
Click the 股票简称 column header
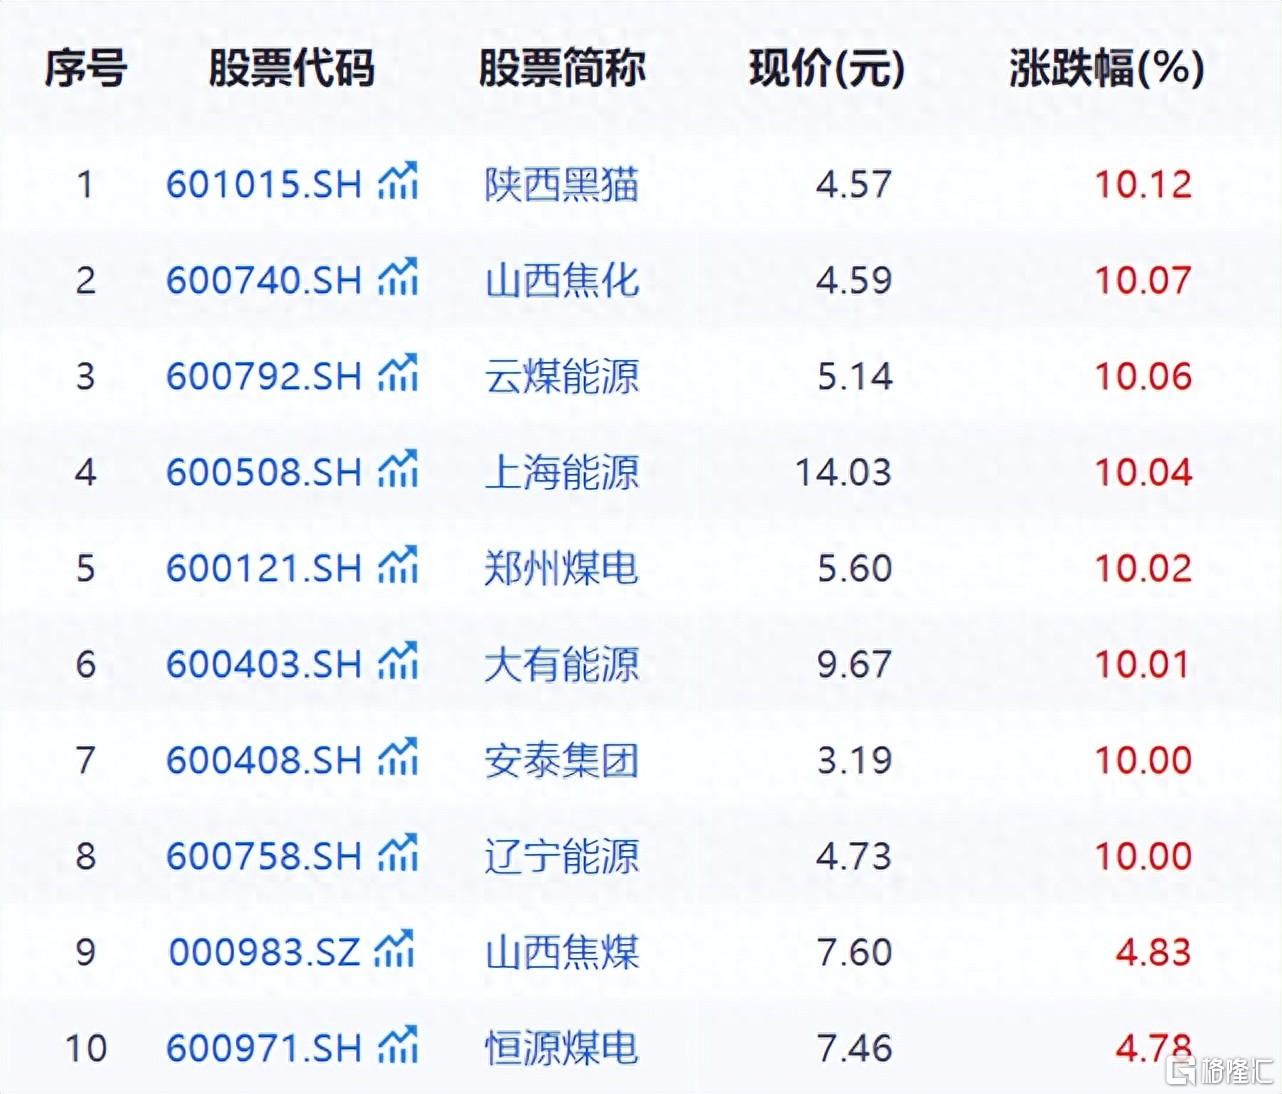click(x=561, y=69)
